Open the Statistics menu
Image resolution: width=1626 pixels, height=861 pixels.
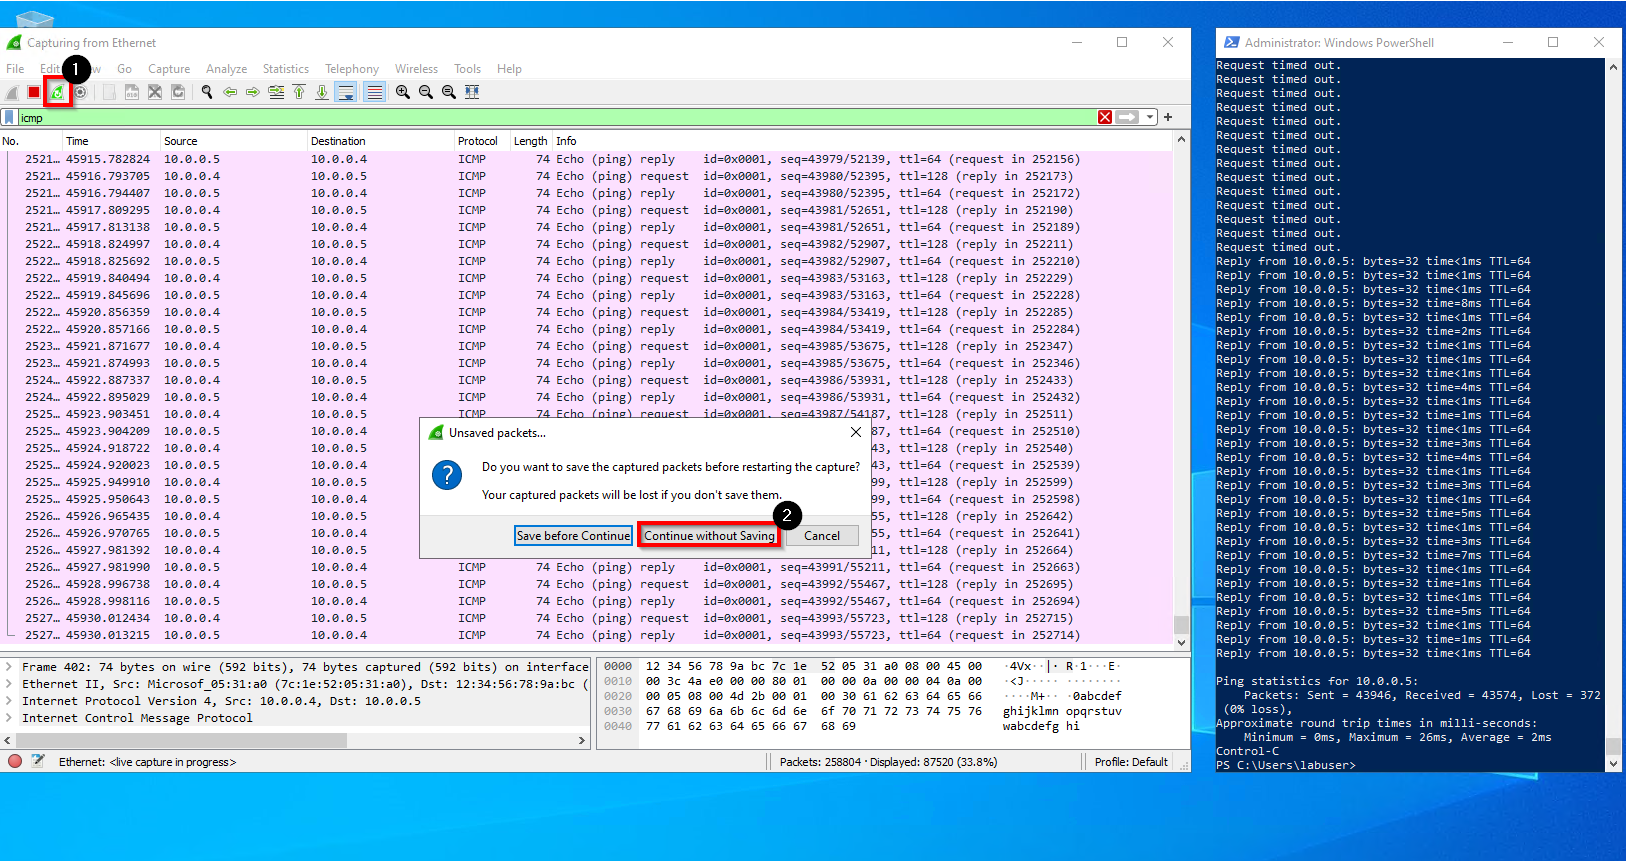tap(286, 69)
